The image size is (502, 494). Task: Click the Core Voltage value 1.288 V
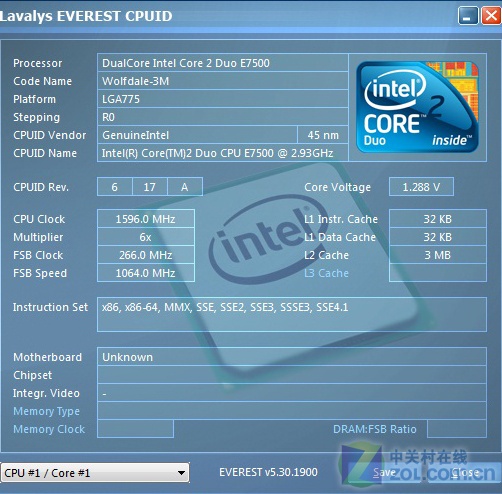point(421,187)
